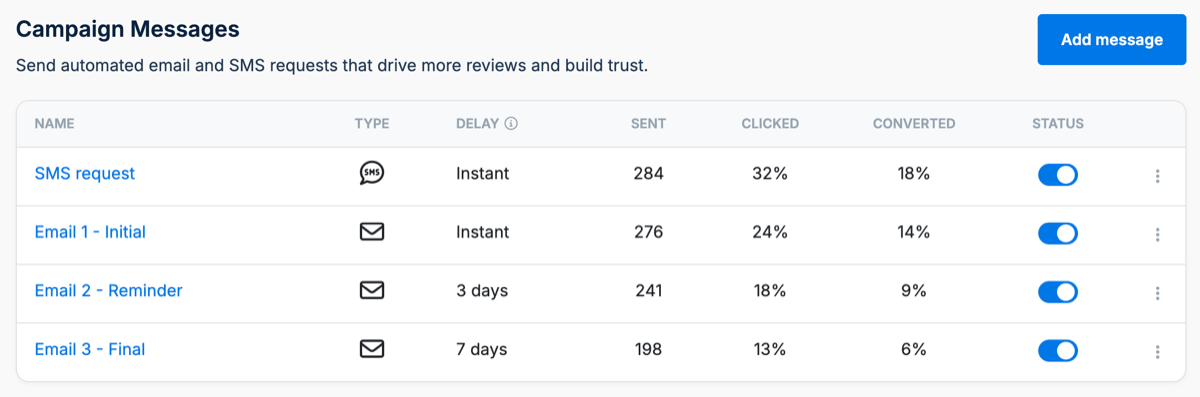Open the Email 3 - Final link
This screenshot has height=397, width=1200.
[90, 349]
